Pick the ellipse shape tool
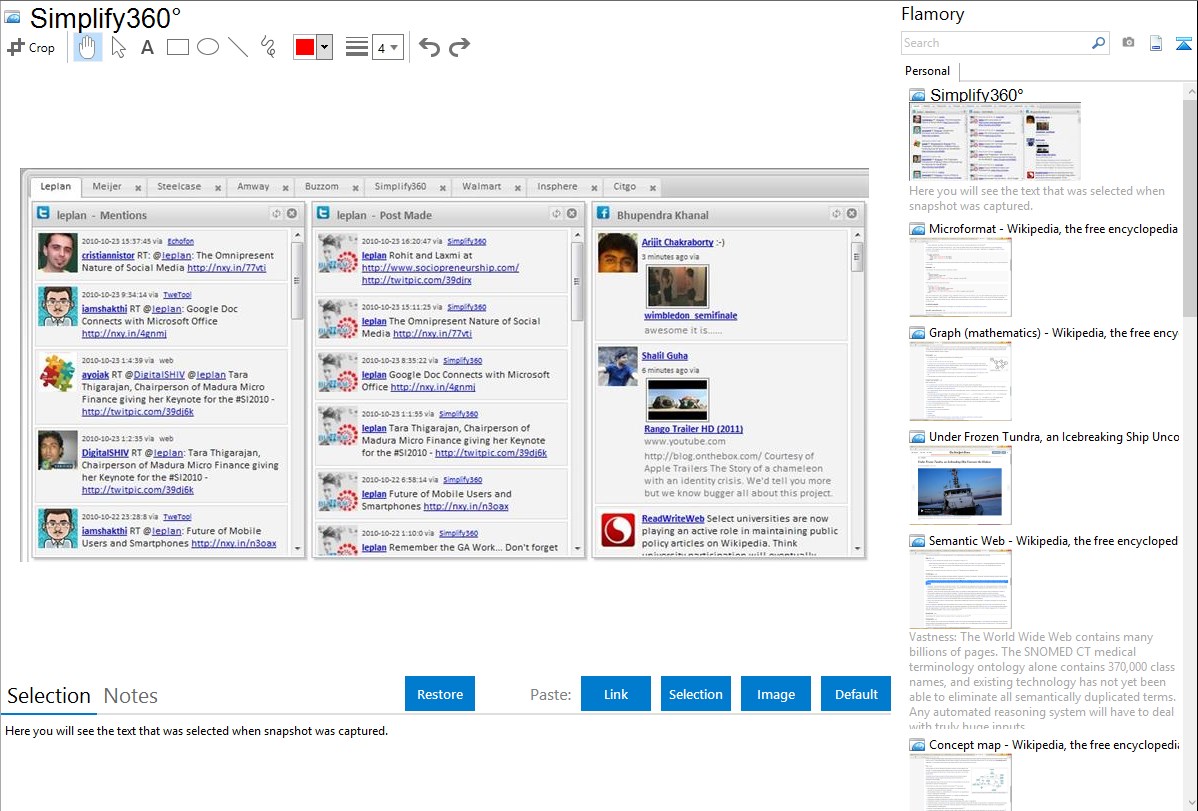 (207, 47)
